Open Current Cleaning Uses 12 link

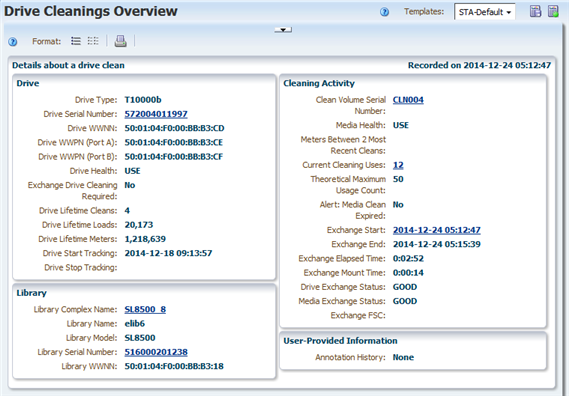tap(398, 165)
